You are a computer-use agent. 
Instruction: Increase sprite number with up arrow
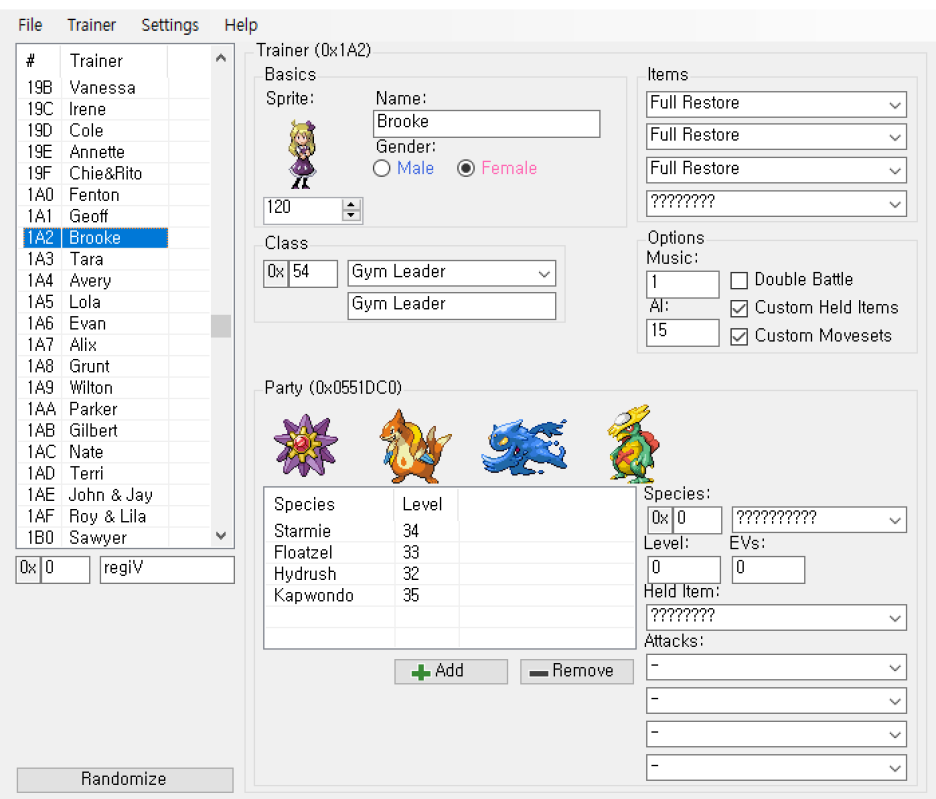click(x=352, y=205)
